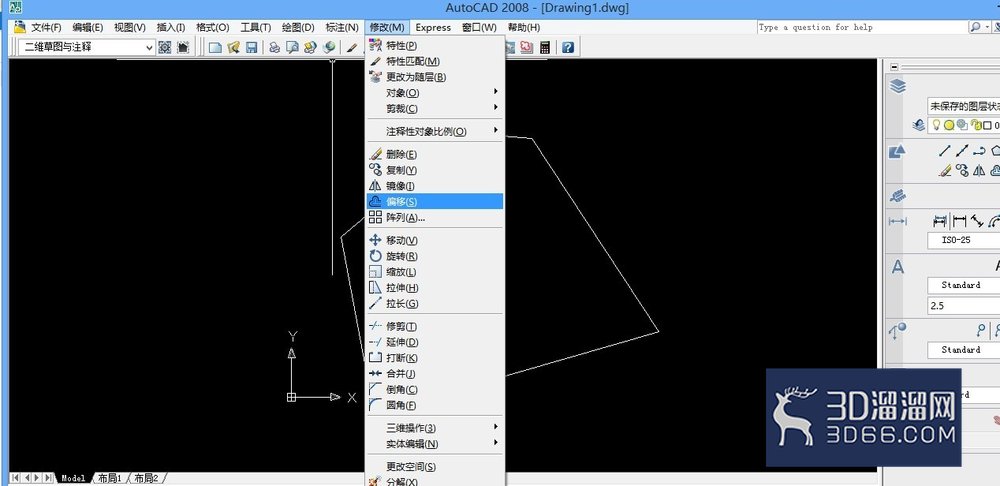The width and height of the screenshot is (1000, 486).
Task: Toggle layer on/off lightbulb icon
Action: (x=936, y=125)
